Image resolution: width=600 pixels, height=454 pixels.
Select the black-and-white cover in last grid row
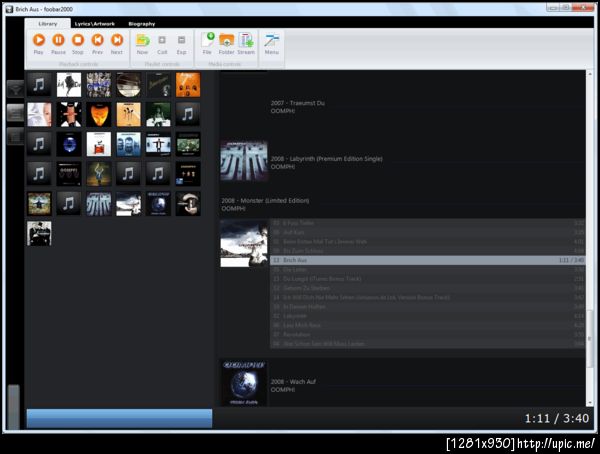point(39,234)
